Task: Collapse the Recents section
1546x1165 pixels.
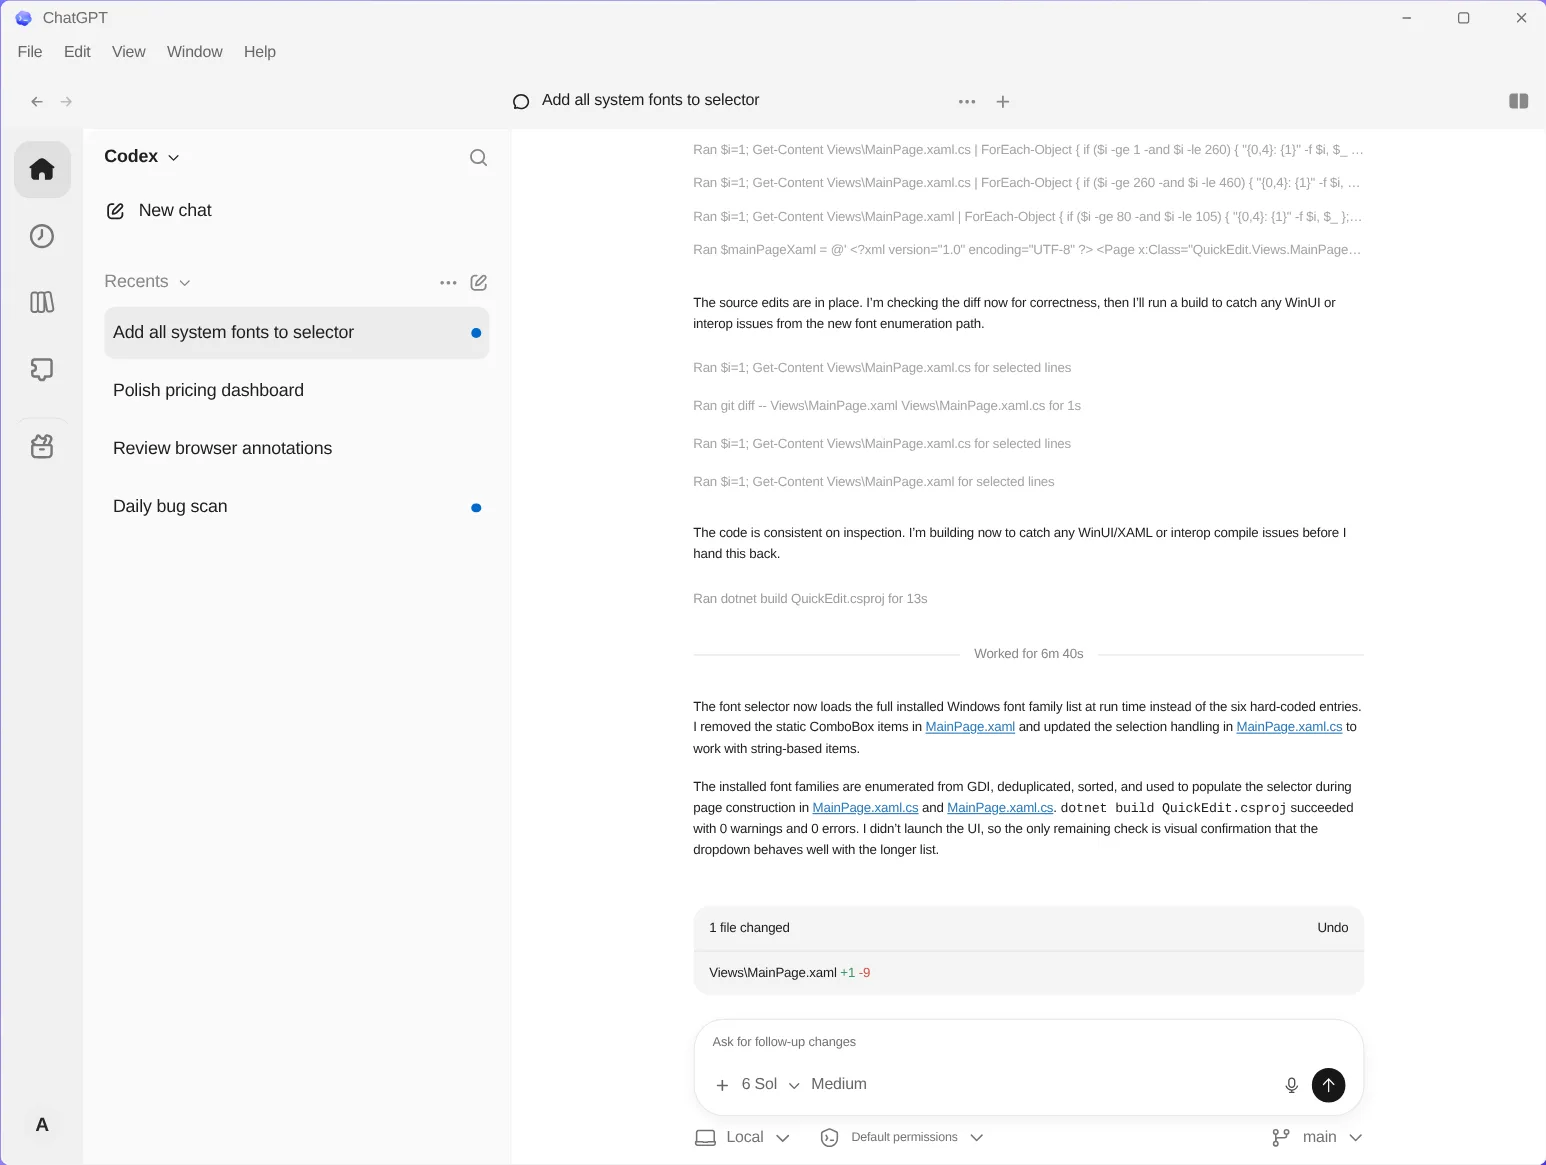Action: coord(147,282)
